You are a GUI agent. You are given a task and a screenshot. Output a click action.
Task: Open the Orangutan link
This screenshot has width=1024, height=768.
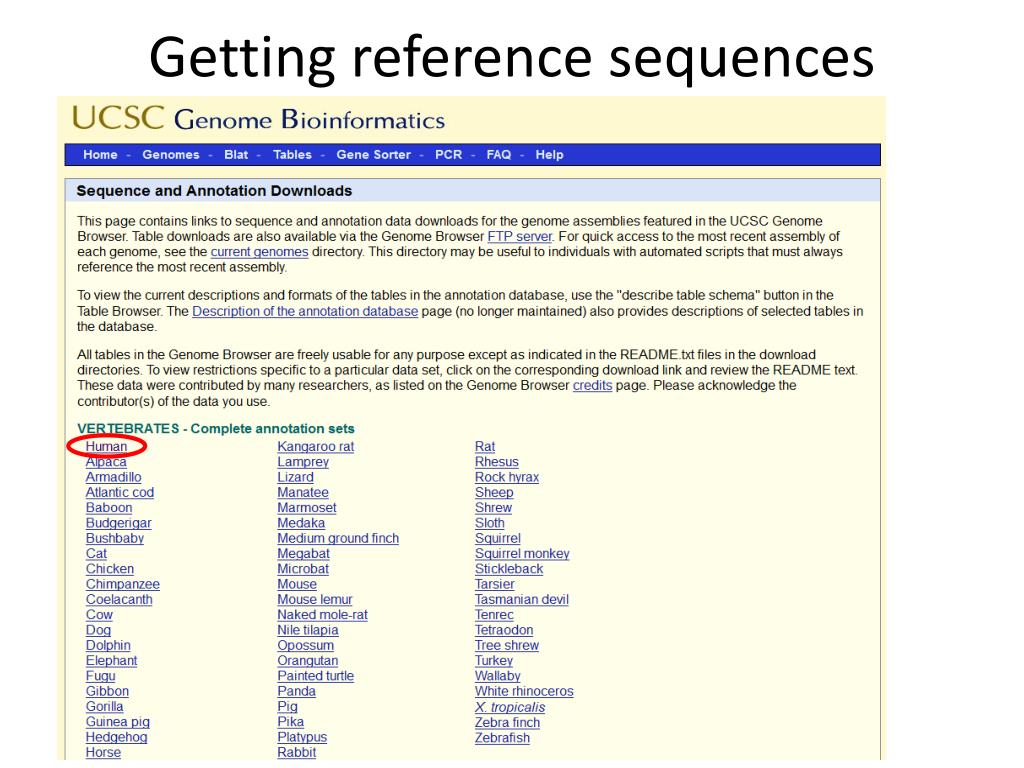pos(308,661)
